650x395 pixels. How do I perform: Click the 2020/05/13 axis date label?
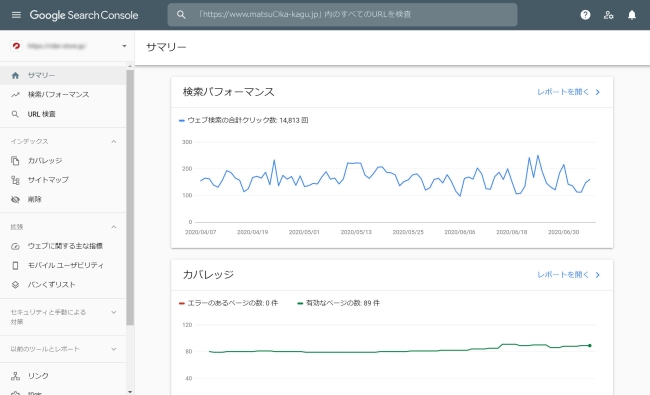[x=356, y=232]
